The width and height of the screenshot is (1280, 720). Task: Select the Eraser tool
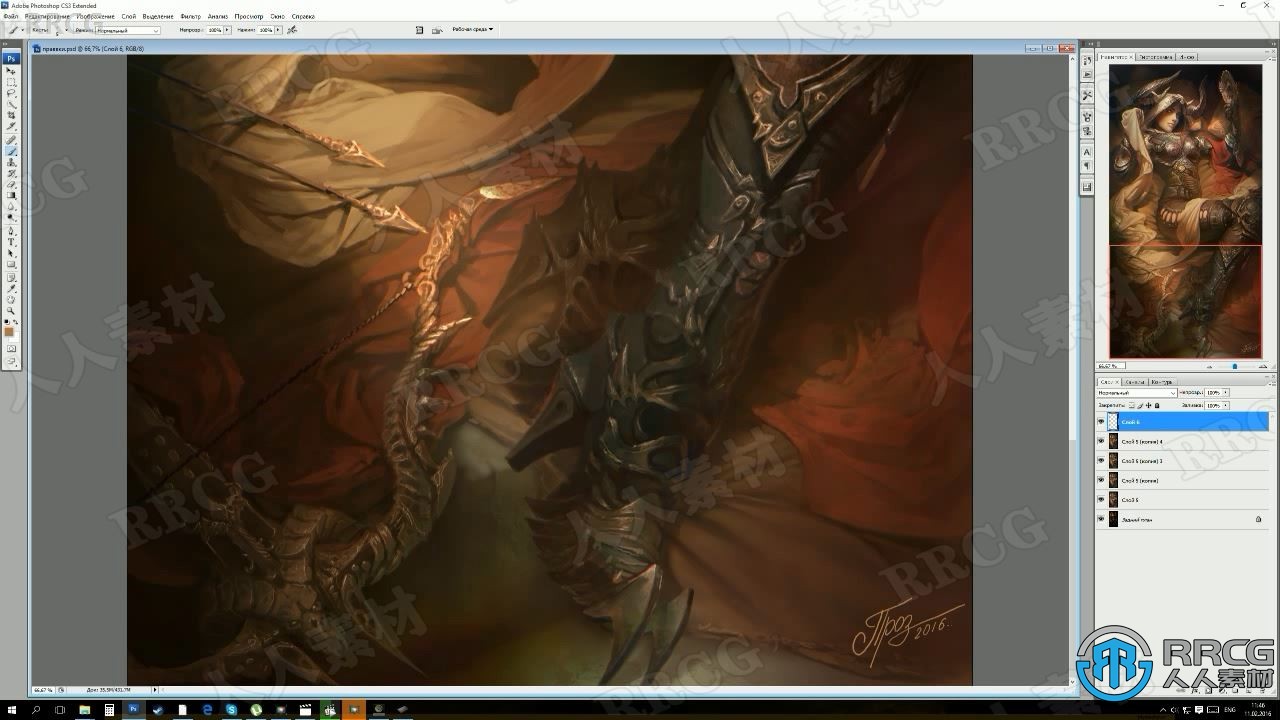point(12,183)
